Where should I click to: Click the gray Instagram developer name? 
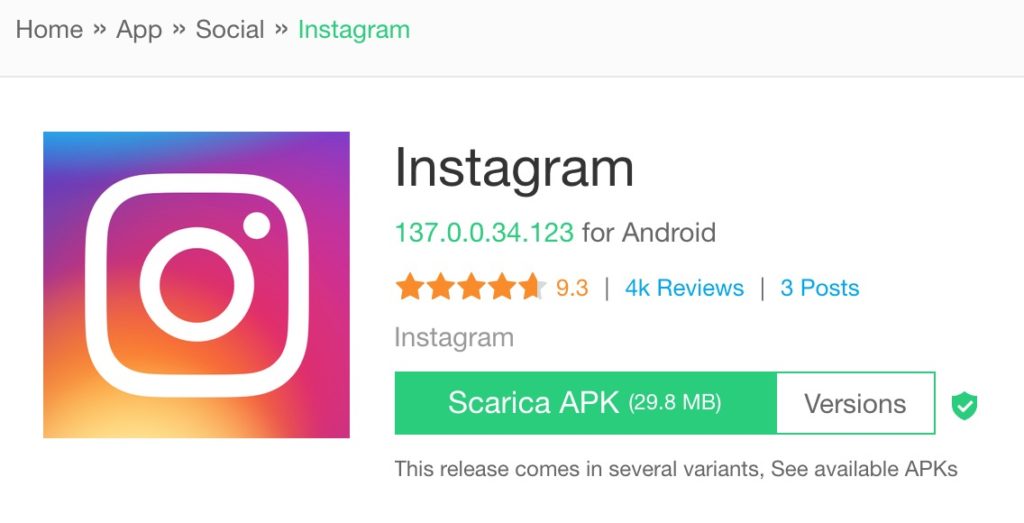(454, 338)
